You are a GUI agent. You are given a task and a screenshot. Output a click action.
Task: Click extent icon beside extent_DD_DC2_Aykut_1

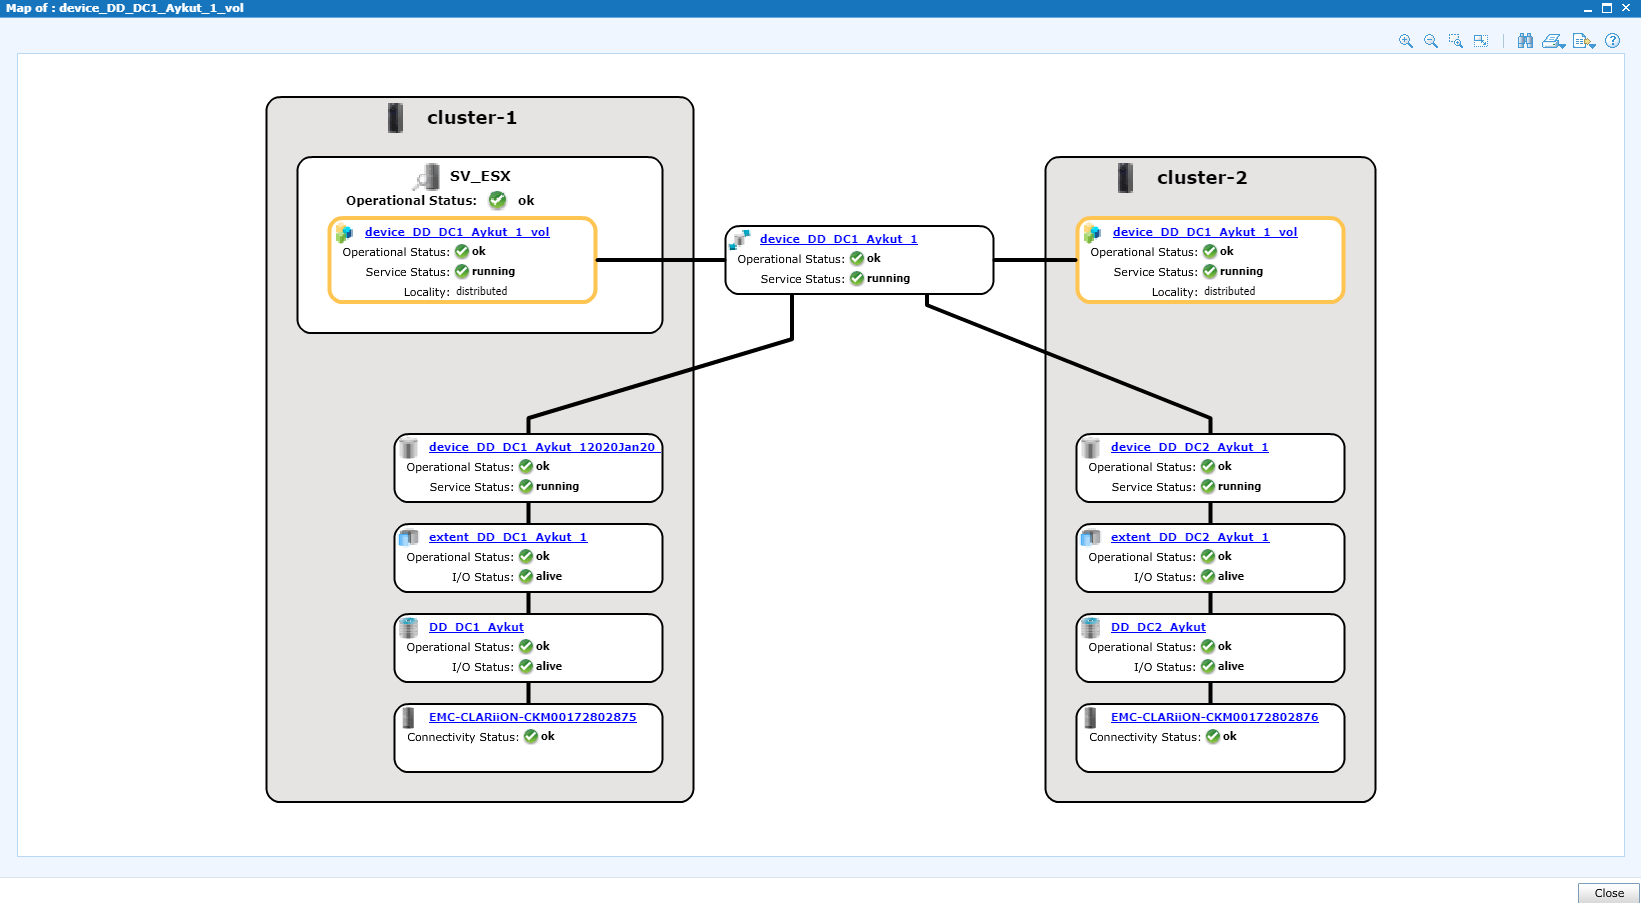point(1091,538)
